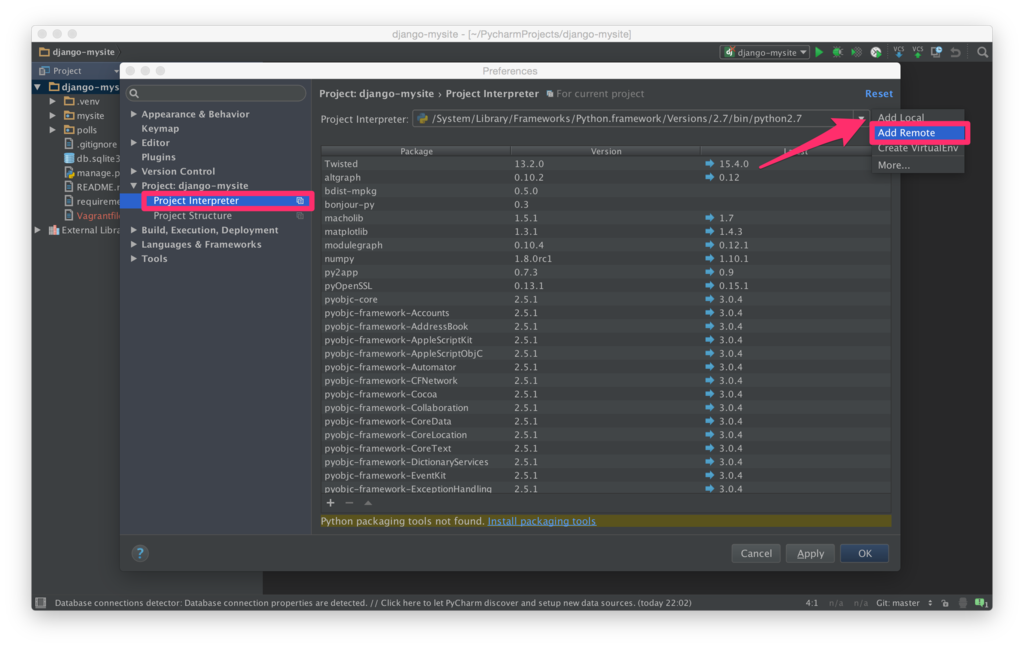This screenshot has width=1024, height=648.
Task: Expand the polls folder in the project tree
Action: point(52,130)
